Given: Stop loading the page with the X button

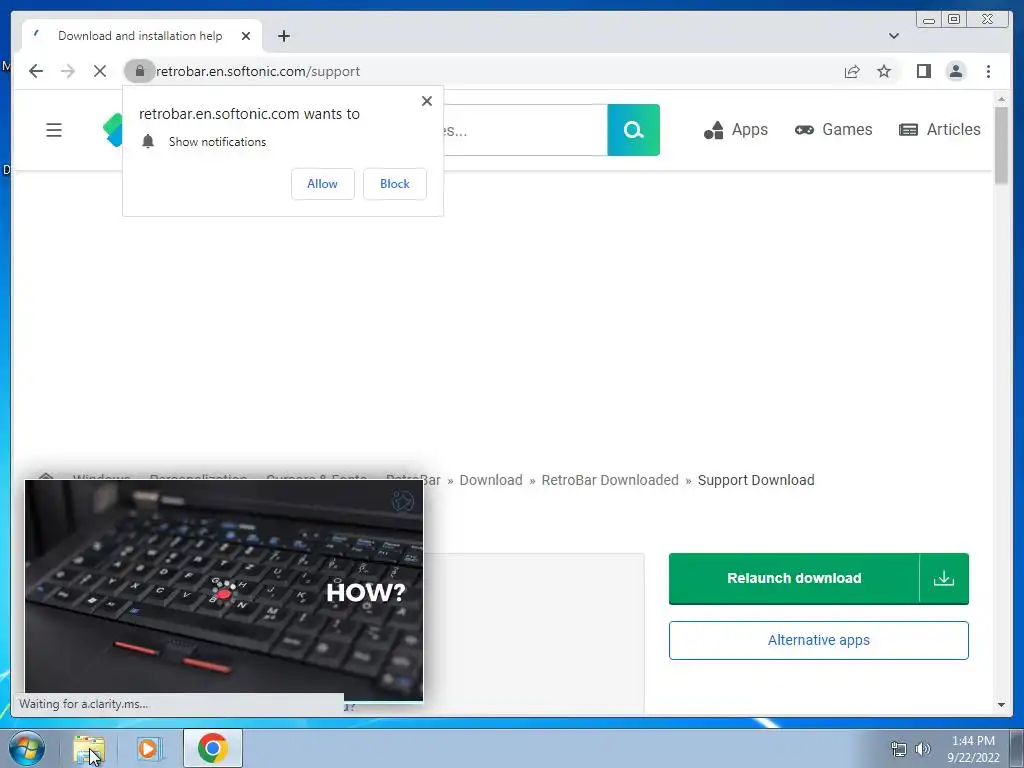Looking at the screenshot, I should [100, 71].
